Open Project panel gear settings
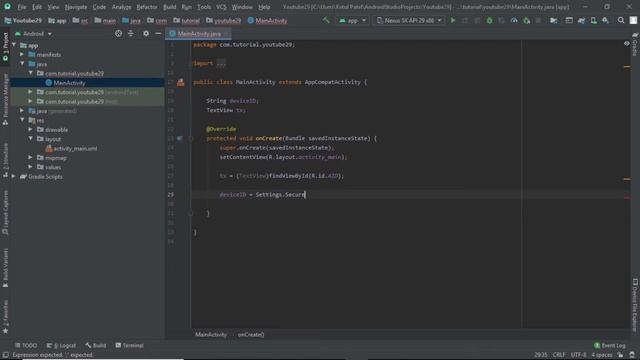Image resolution: width=640 pixels, height=360 pixels. (x=146, y=33)
